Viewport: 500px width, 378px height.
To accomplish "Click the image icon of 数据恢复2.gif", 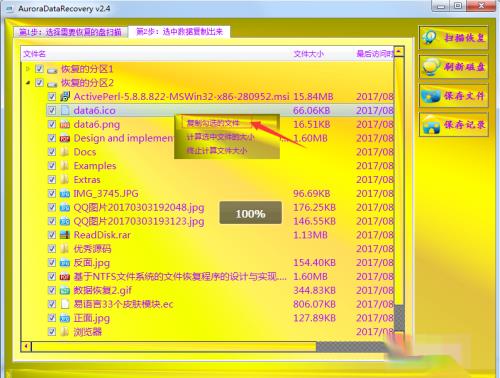I will [x=65, y=290].
